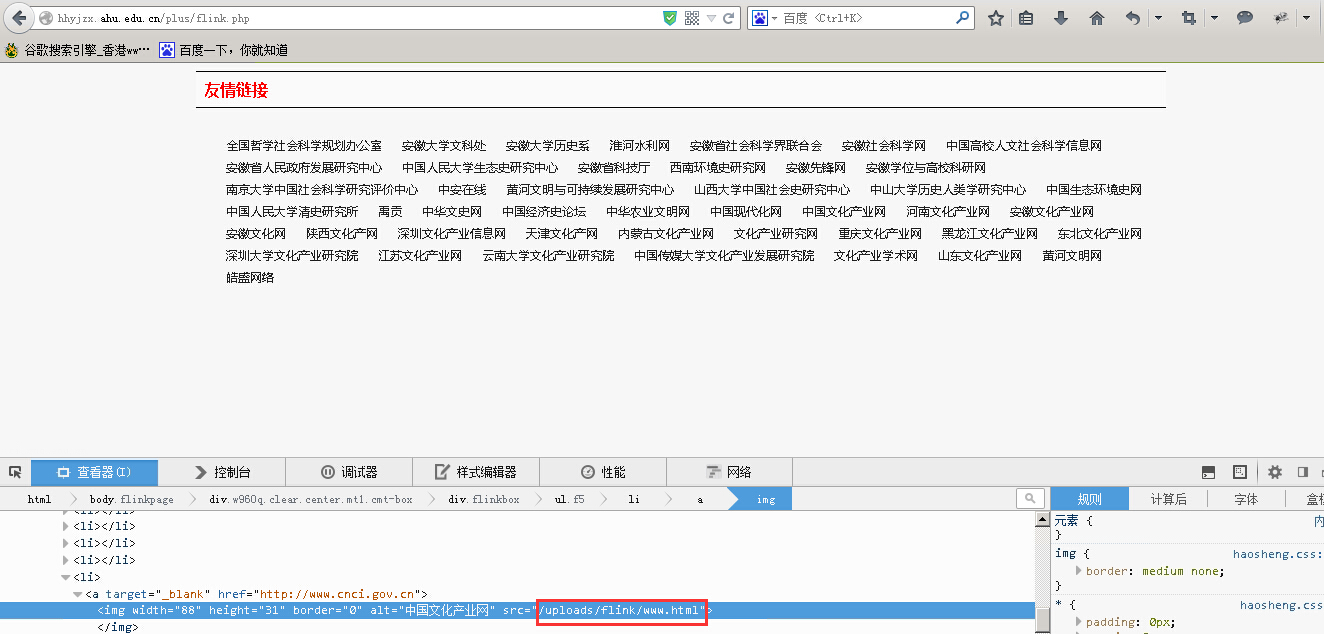Collapse the <a target="_blank"> node twisty

tap(78, 594)
